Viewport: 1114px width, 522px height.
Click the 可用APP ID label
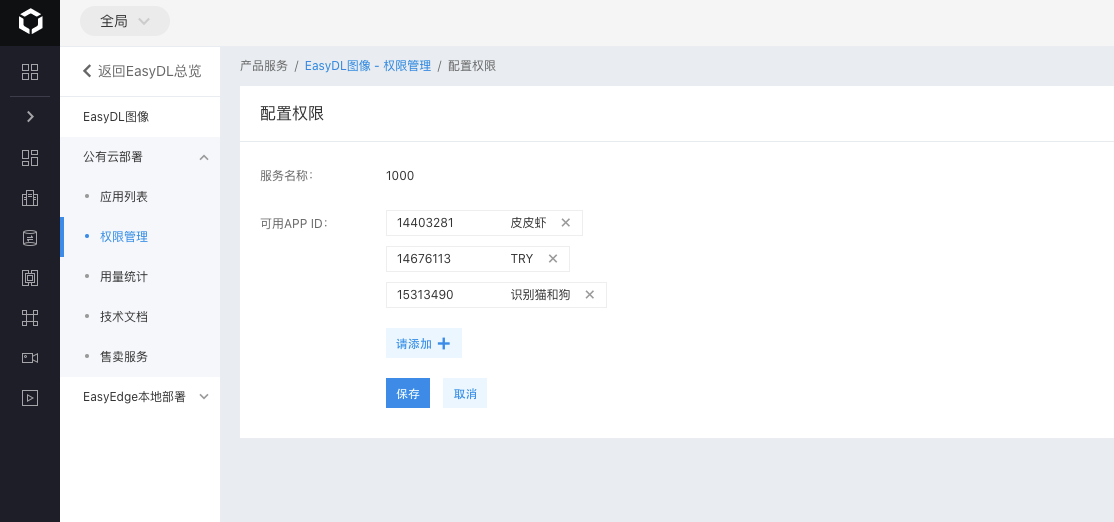(293, 223)
